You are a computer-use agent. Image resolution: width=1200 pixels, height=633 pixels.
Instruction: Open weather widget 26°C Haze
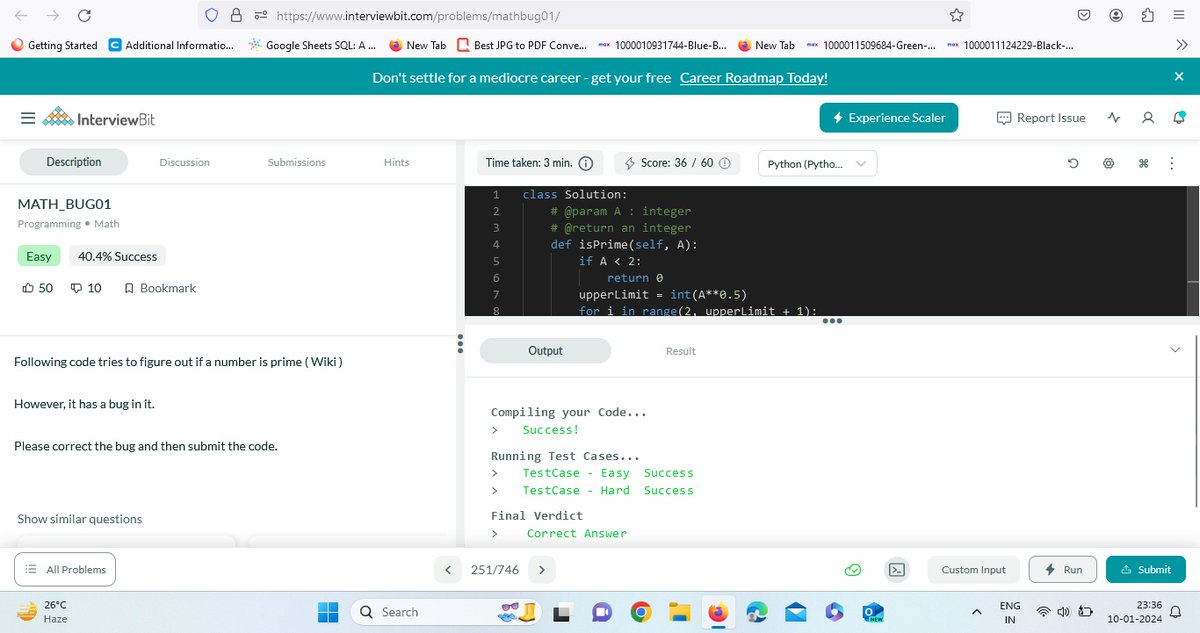point(44,611)
